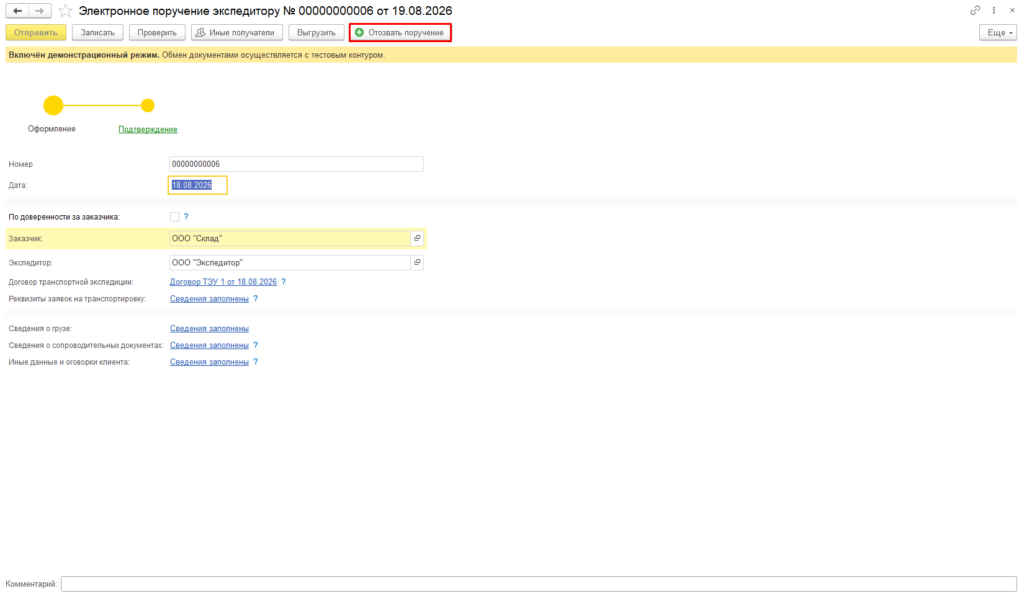The image size is (1024, 596).
Task: Go back with the left arrow
Action: click(18, 11)
